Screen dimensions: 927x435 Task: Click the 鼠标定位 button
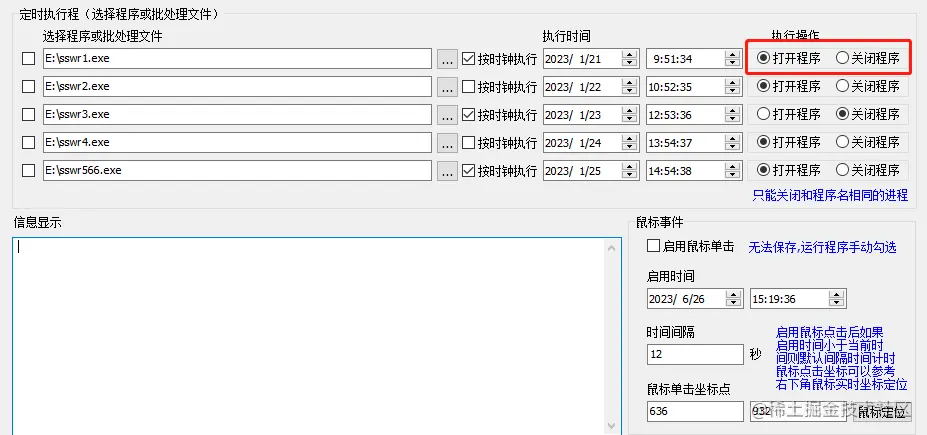point(881,411)
